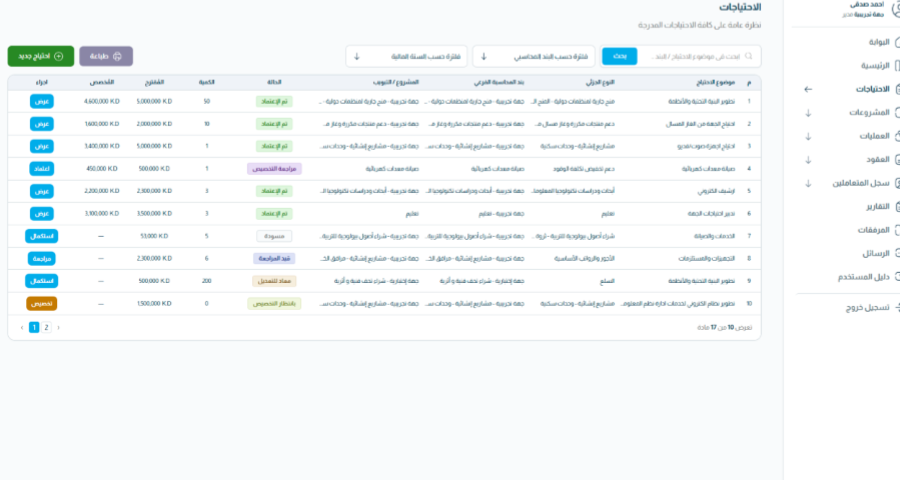This screenshot has width=900, height=480.
Task: Click the blue بحث search button
Action: pyautogui.click(x=619, y=56)
